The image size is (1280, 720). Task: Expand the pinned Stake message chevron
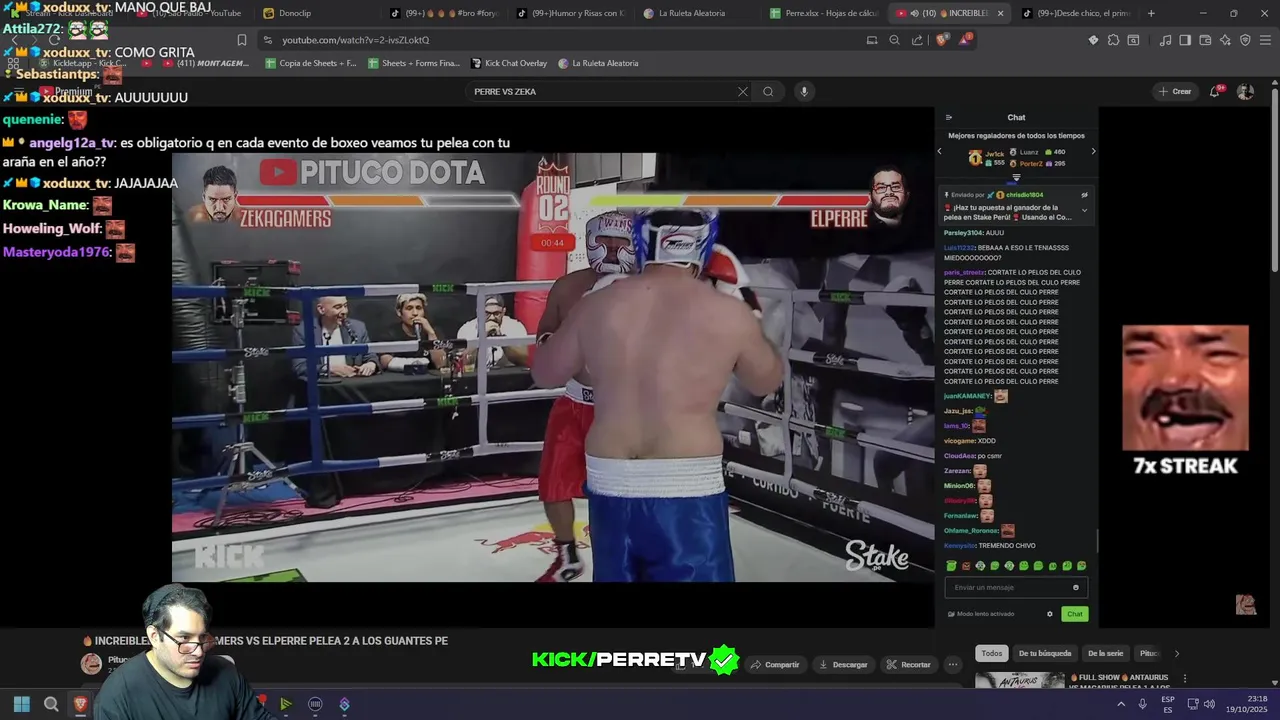[x=1084, y=210]
